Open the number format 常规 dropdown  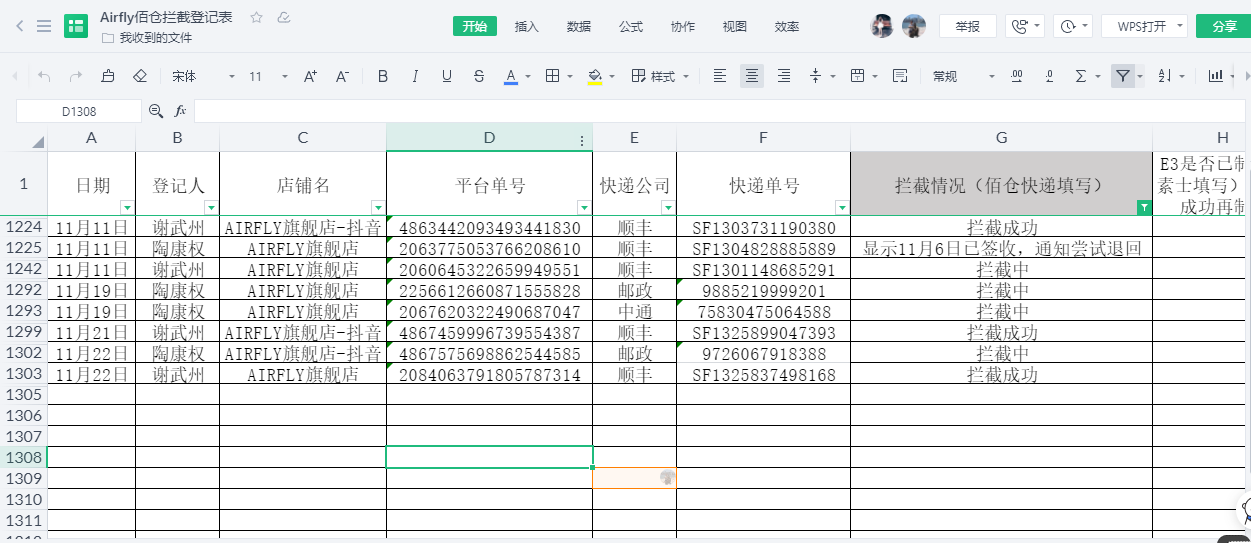click(x=964, y=76)
